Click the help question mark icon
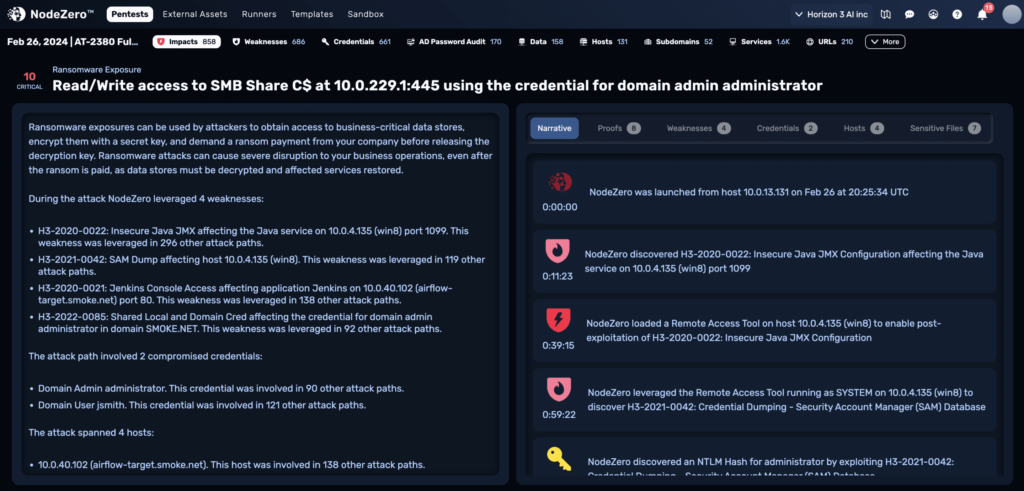1024x491 pixels. pyautogui.click(x=957, y=15)
